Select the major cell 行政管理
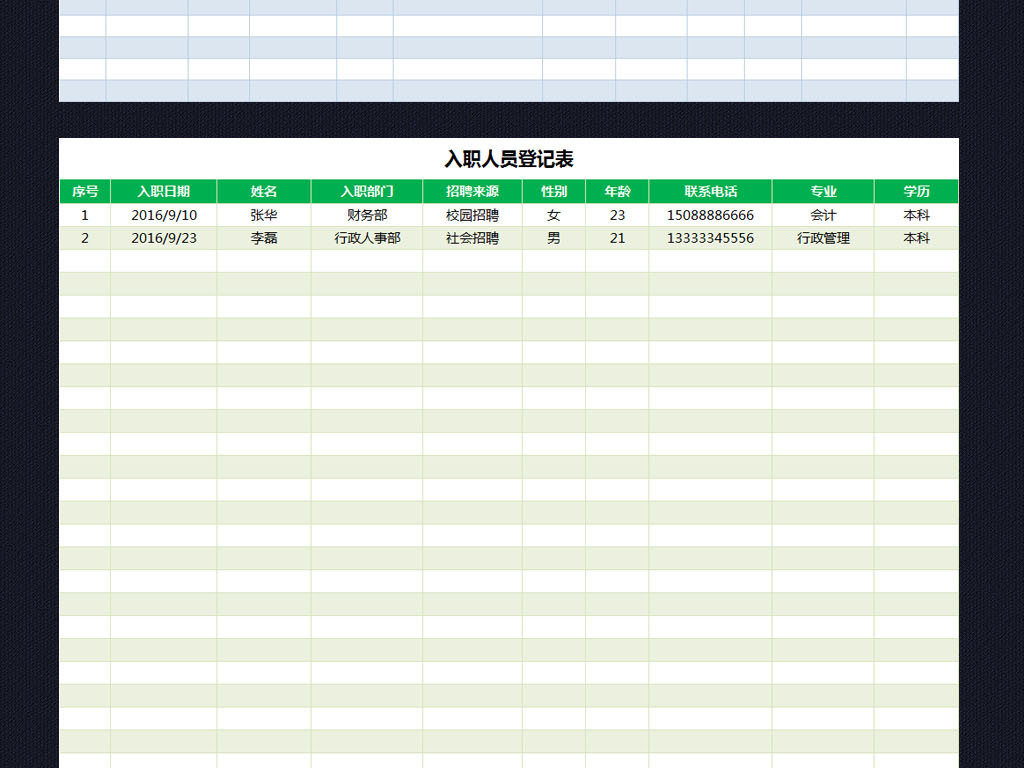This screenshot has height=768, width=1024. 823,238
